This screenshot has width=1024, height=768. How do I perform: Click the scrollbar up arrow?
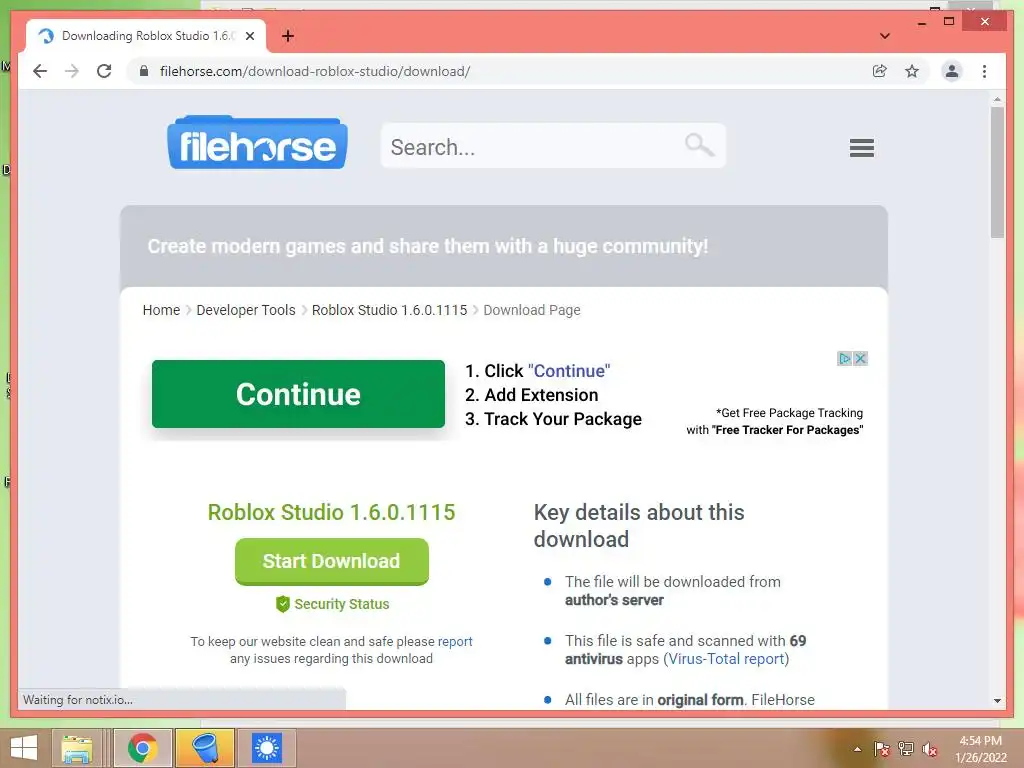[x=997, y=100]
